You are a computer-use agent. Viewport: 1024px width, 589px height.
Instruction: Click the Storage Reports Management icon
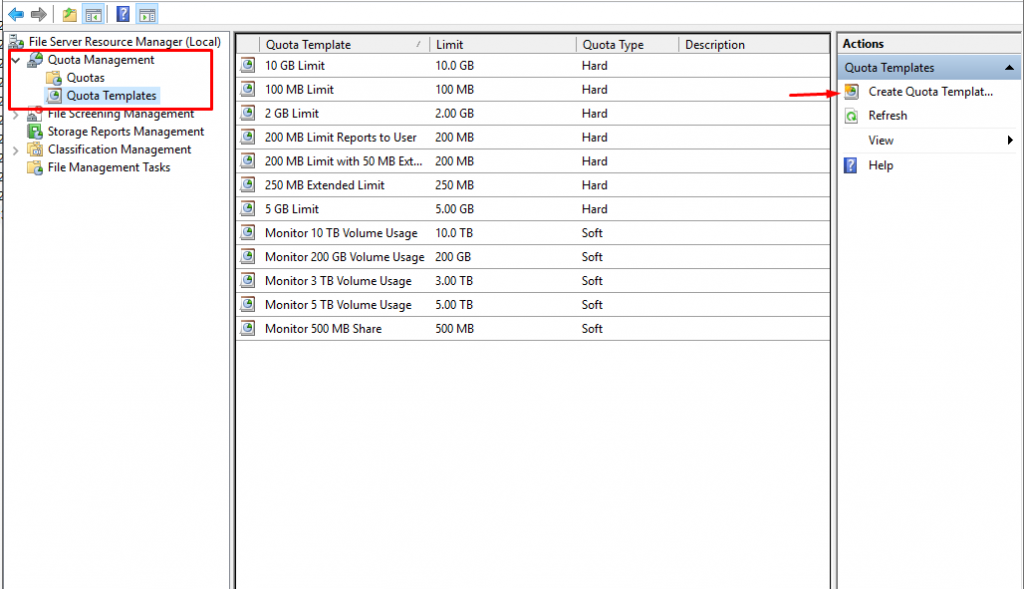coord(37,132)
